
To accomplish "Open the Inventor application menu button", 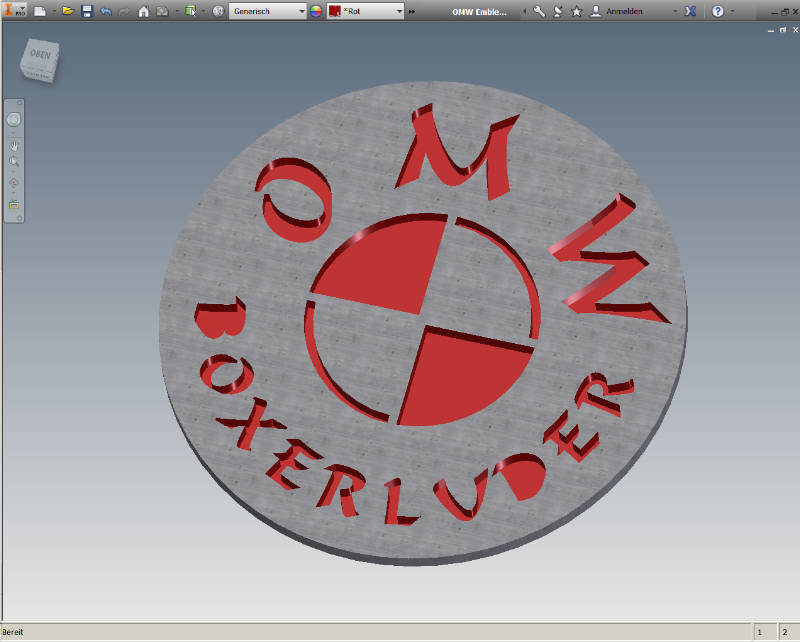I will [x=14, y=9].
